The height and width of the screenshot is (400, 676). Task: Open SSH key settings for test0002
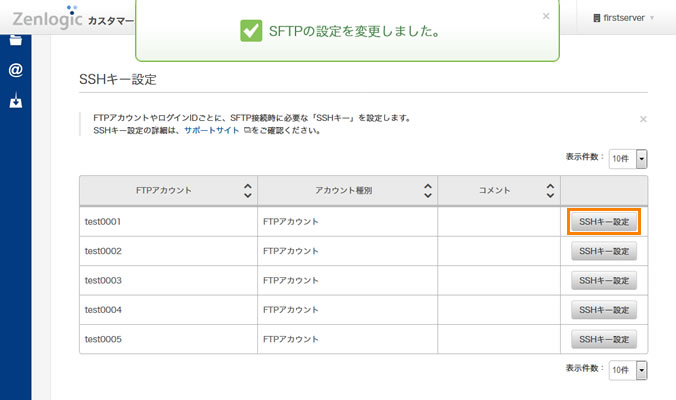[604, 251]
